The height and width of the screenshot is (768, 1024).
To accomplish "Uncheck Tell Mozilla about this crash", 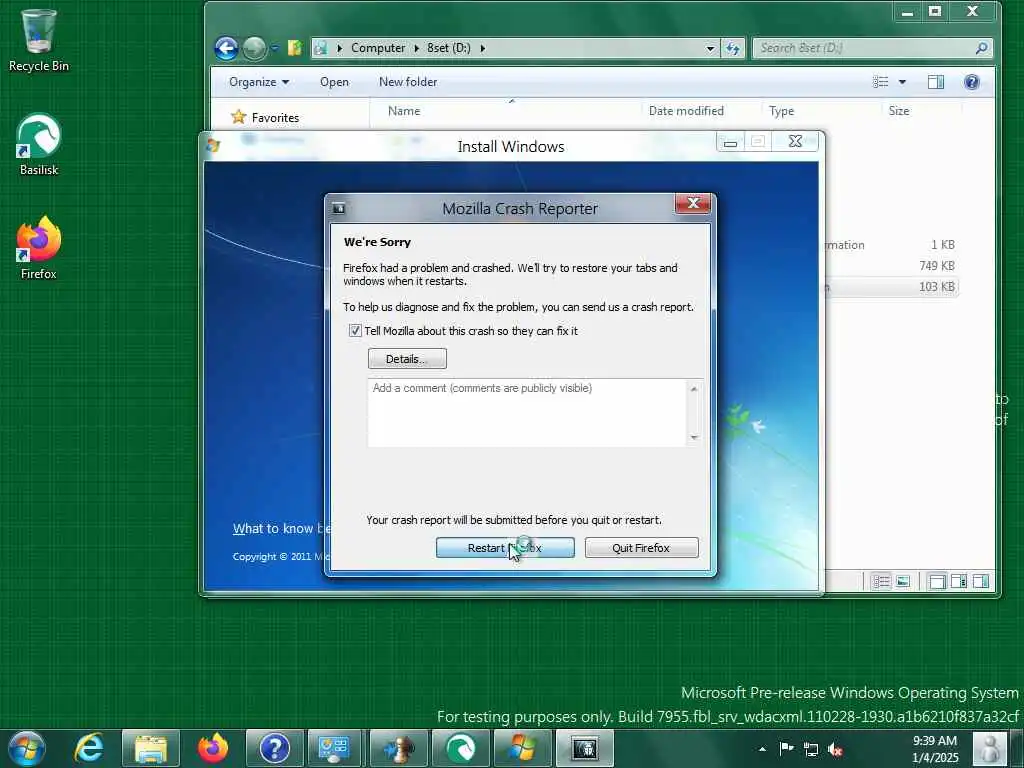I will click(x=355, y=330).
